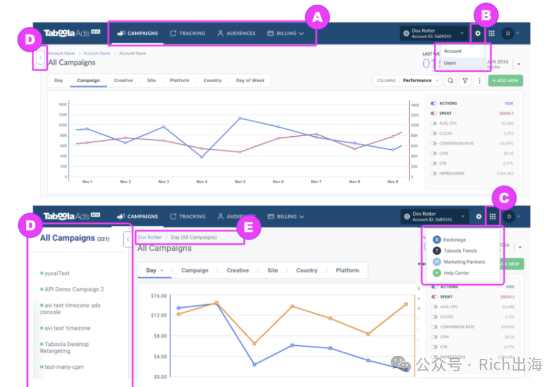Open Help Center from the apps menu
Screen dimensions: 560x387
[x=451, y=273]
